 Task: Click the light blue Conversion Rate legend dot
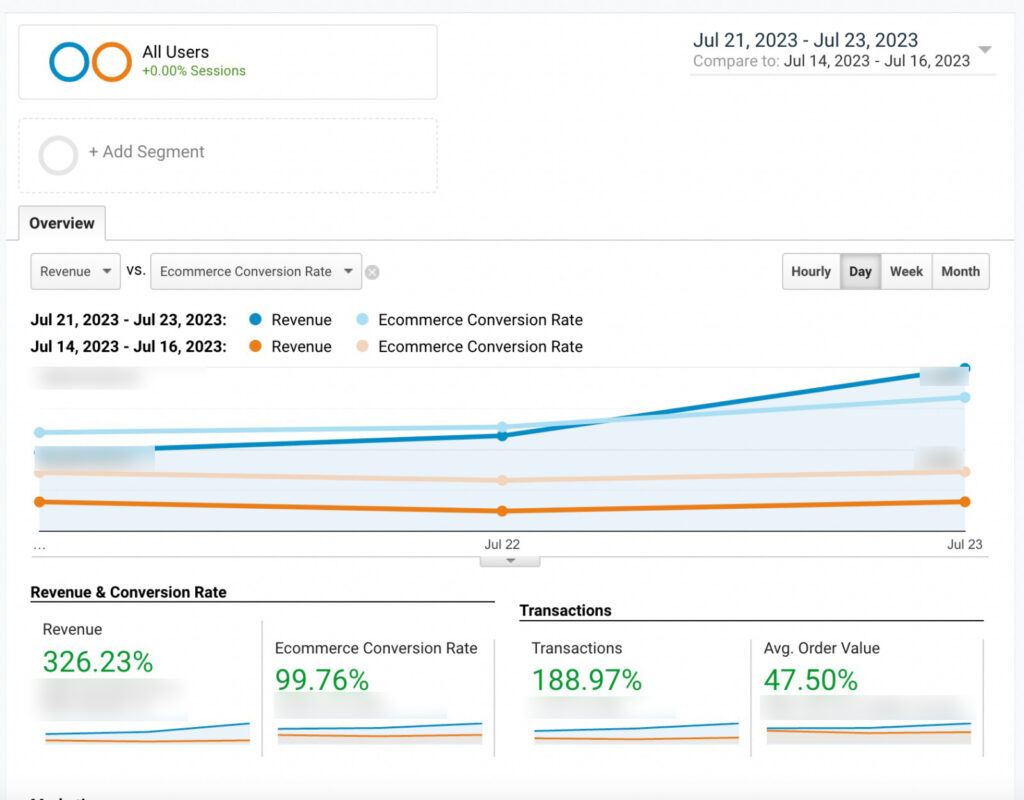(362, 320)
